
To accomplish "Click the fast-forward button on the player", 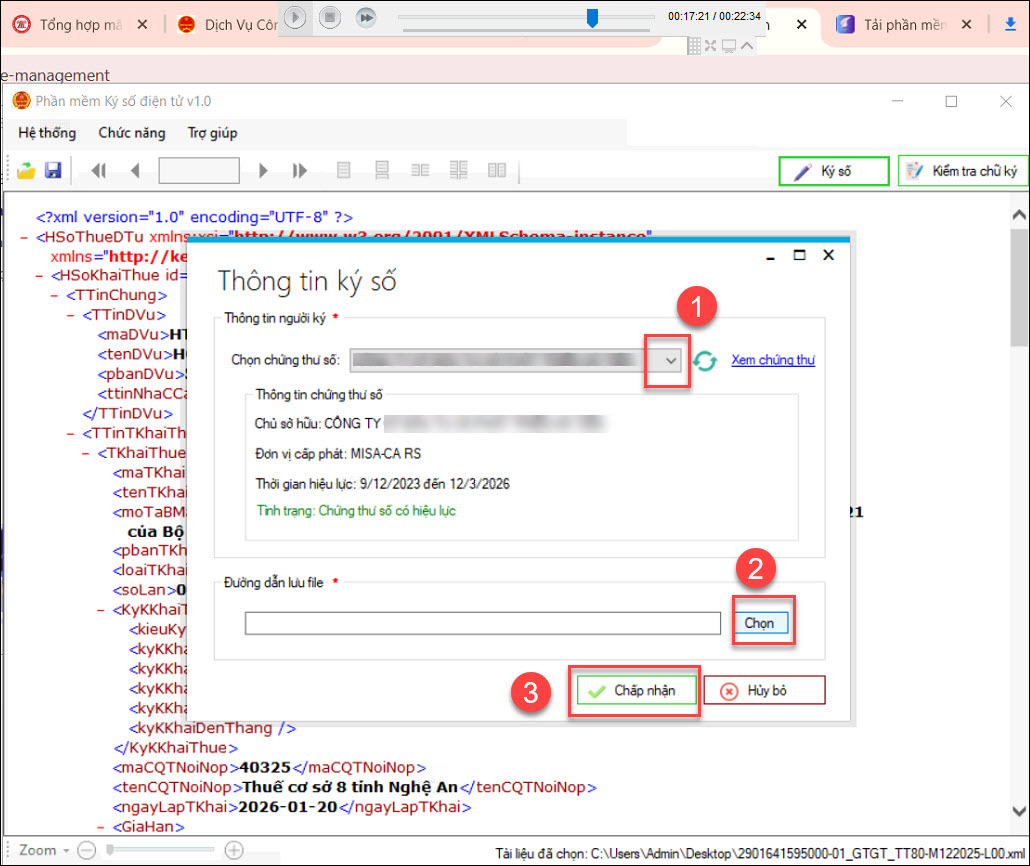I will pos(366,17).
